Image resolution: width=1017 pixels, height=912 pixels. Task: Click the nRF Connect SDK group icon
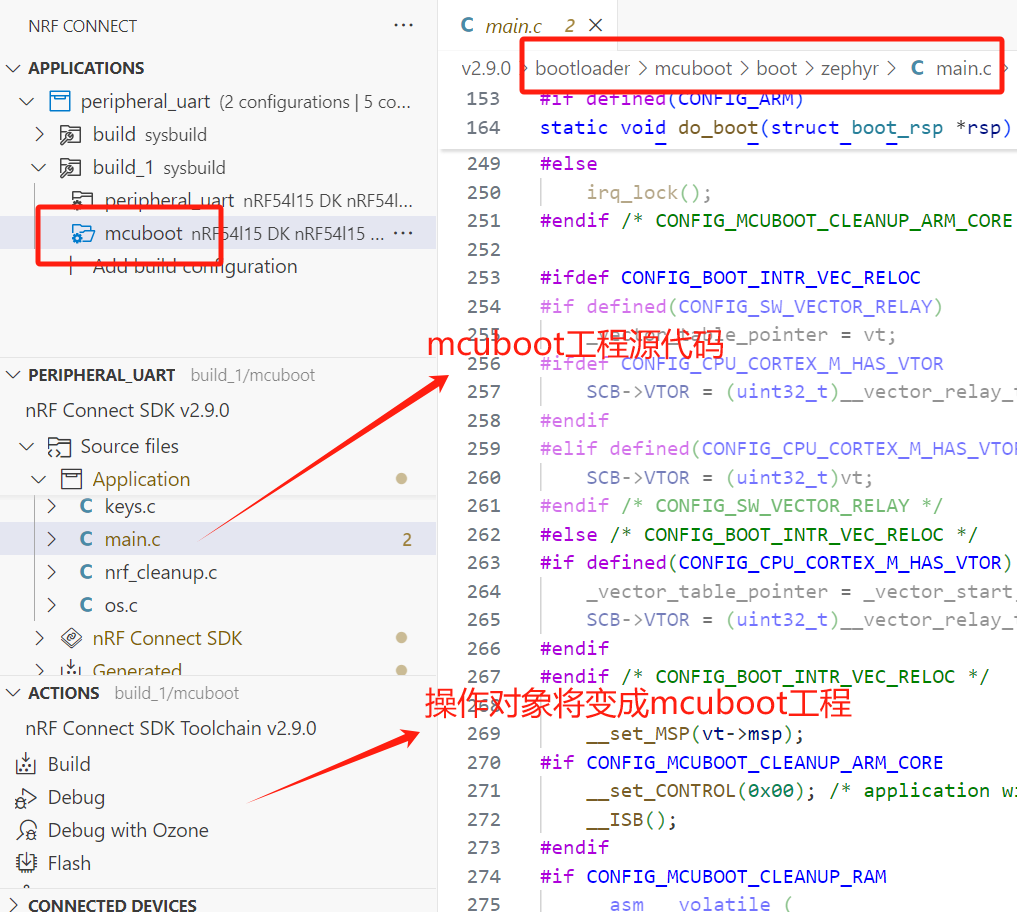(71, 638)
